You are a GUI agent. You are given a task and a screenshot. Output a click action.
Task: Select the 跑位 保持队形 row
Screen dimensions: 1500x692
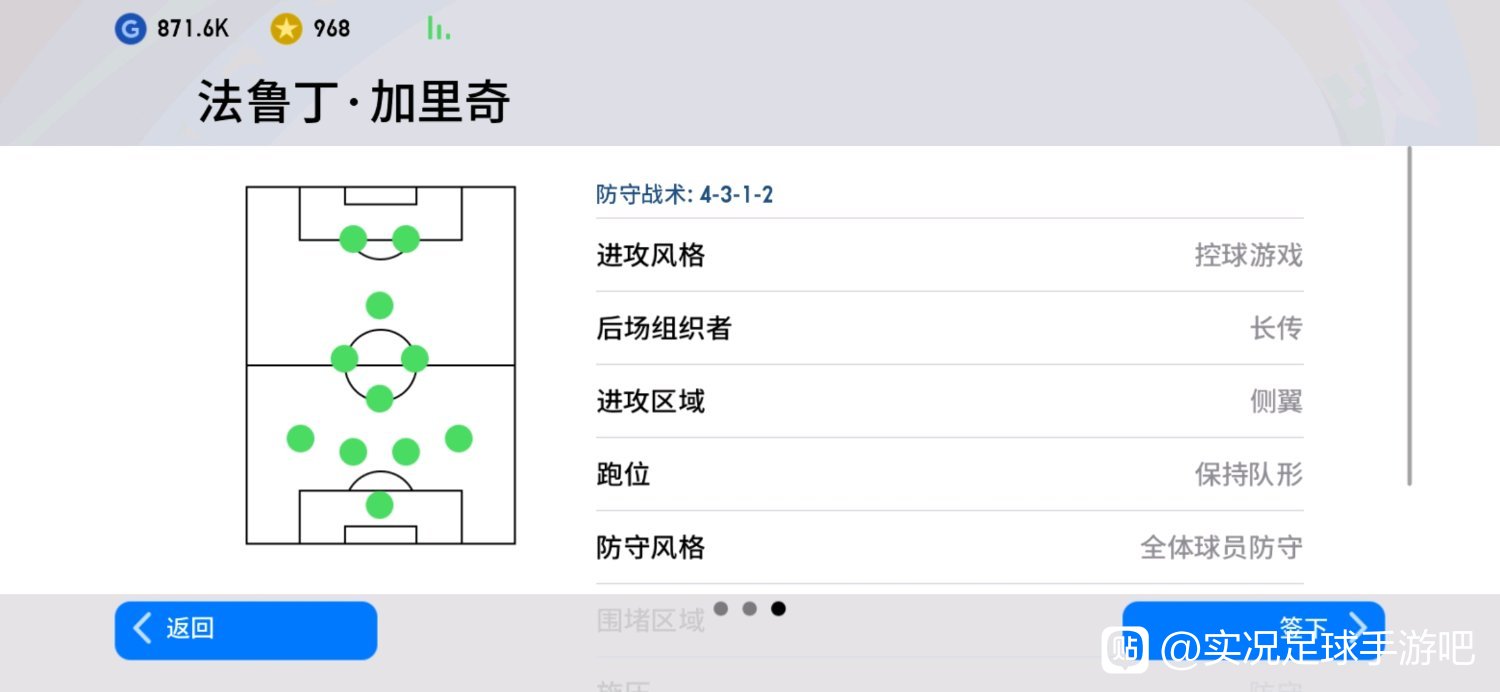949,474
